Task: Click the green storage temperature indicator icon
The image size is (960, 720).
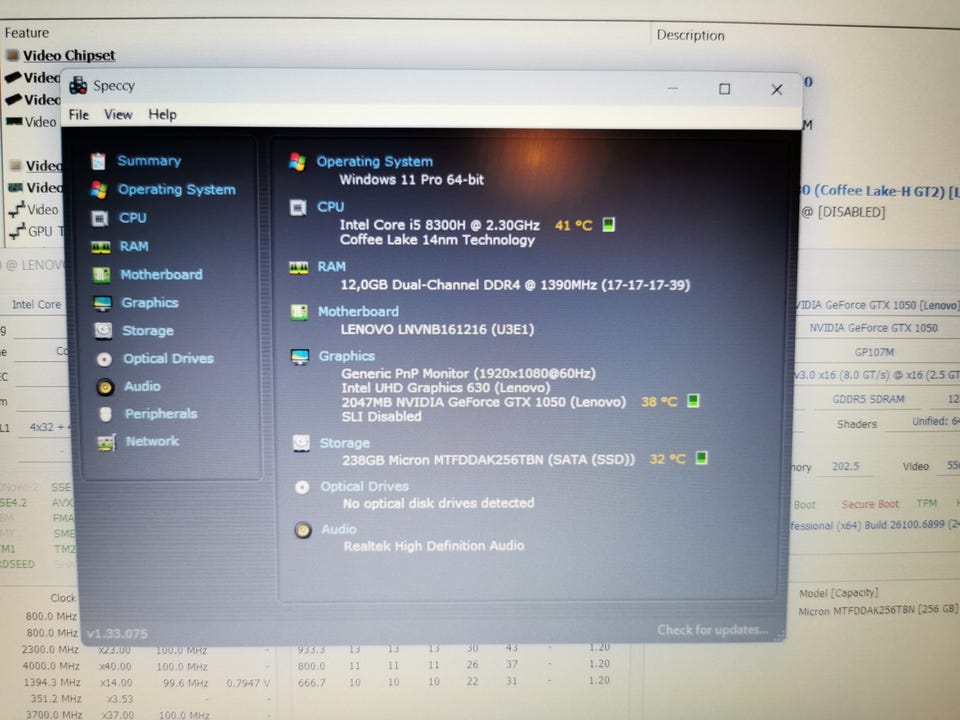Action: pyautogui.click(x=702, y=457)
